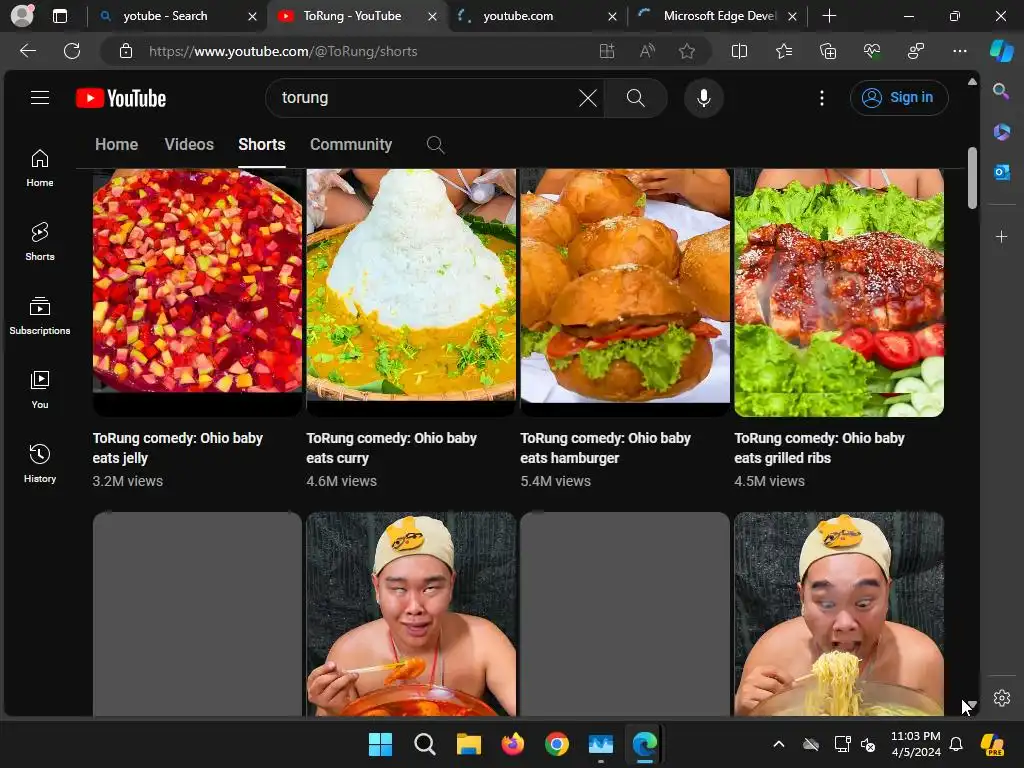Open taskbar clock showing 11:03 PM
This screenshot has height=768, width=1024.
pos(916,744)
